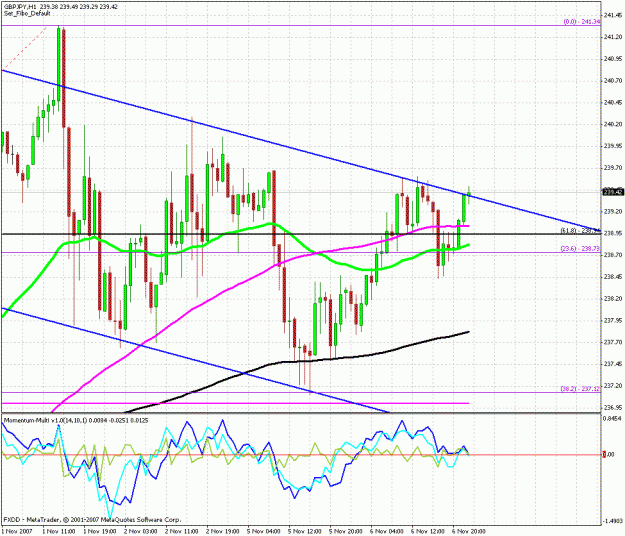Click the 1 Nov 11:00 time label
This screenshot has width=625, height=536.
(x=59, y=531)
